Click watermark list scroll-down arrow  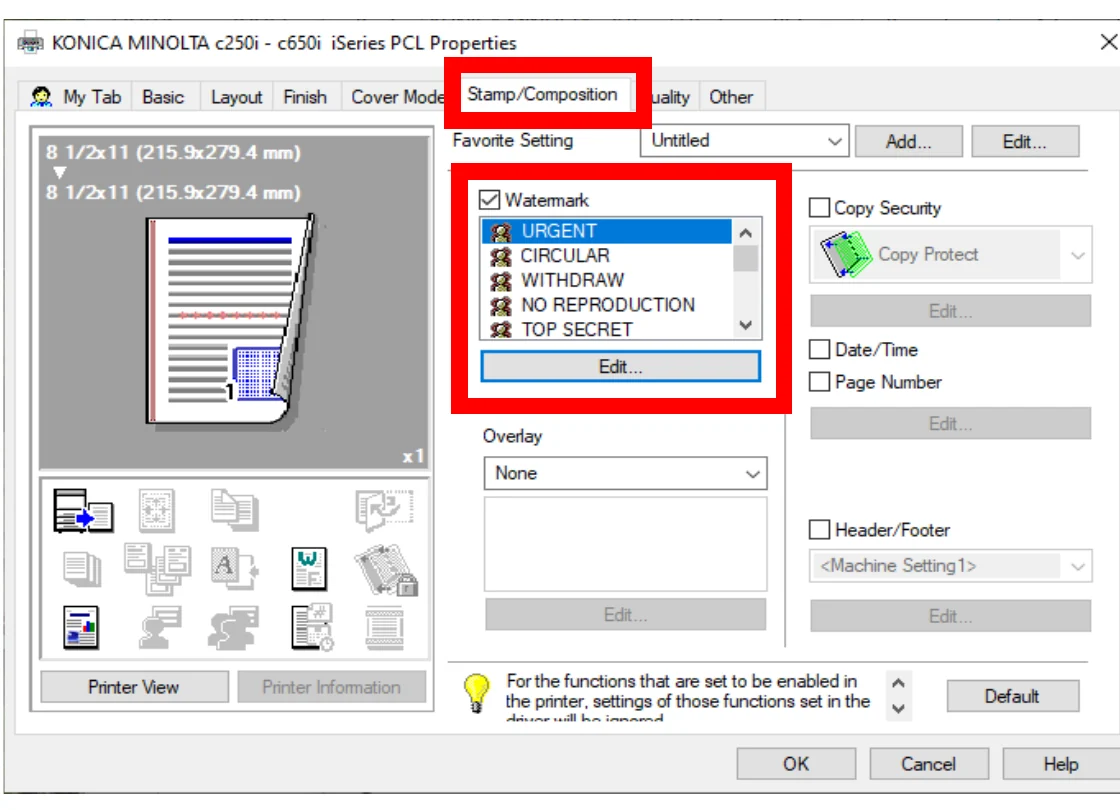pos(746,325)
